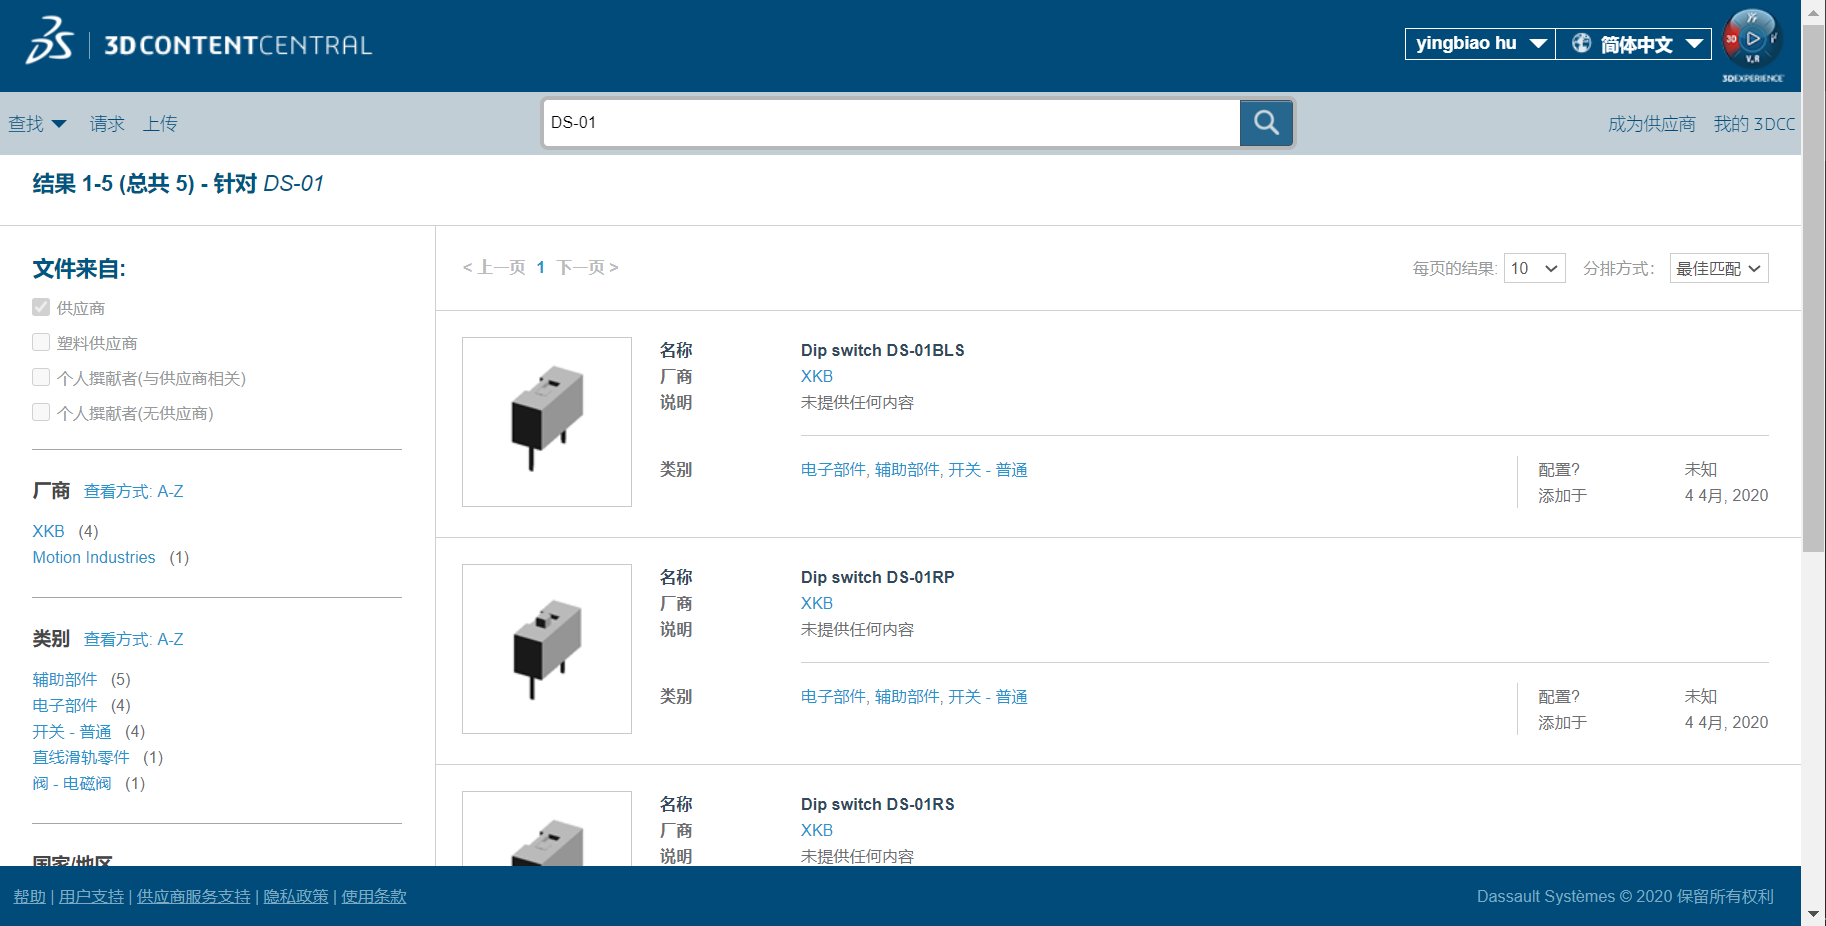Toggle the 供应商 checkbox
Viewport: 1826px width, 926px height.
[x=41, y=307]
